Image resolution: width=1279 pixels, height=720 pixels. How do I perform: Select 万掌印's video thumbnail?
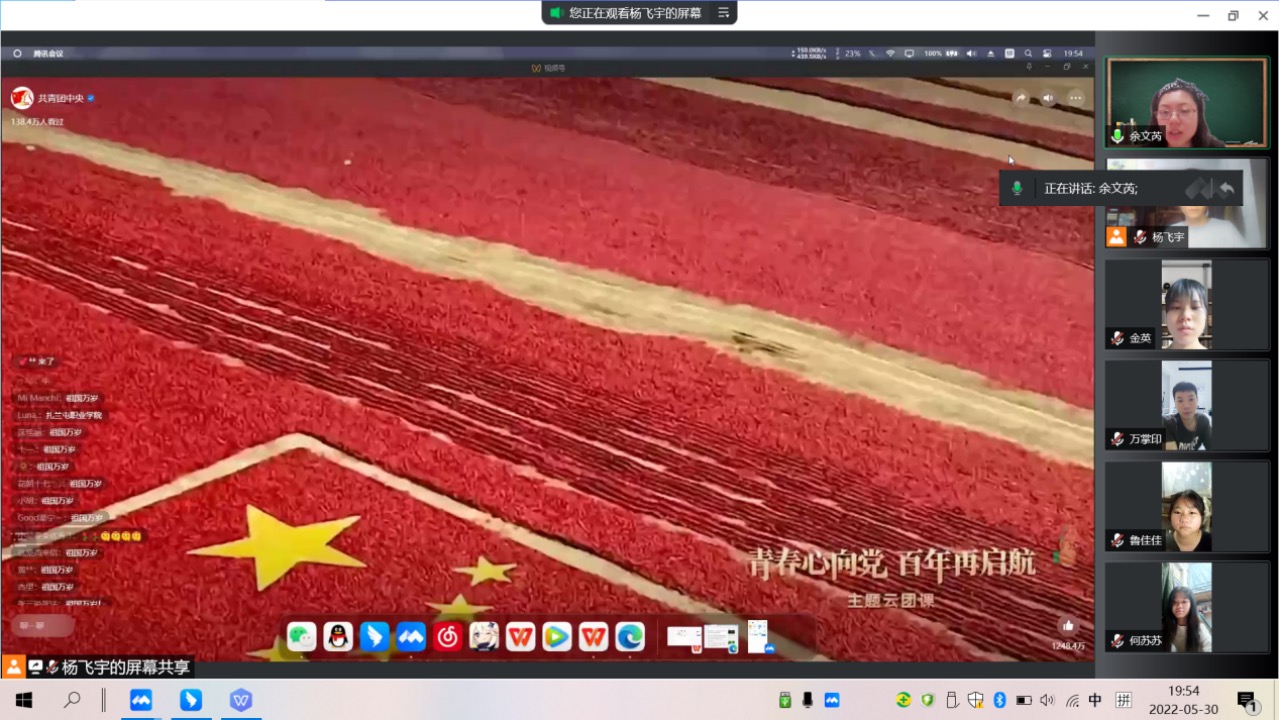pyautogui.click(x=1186, y=405)
